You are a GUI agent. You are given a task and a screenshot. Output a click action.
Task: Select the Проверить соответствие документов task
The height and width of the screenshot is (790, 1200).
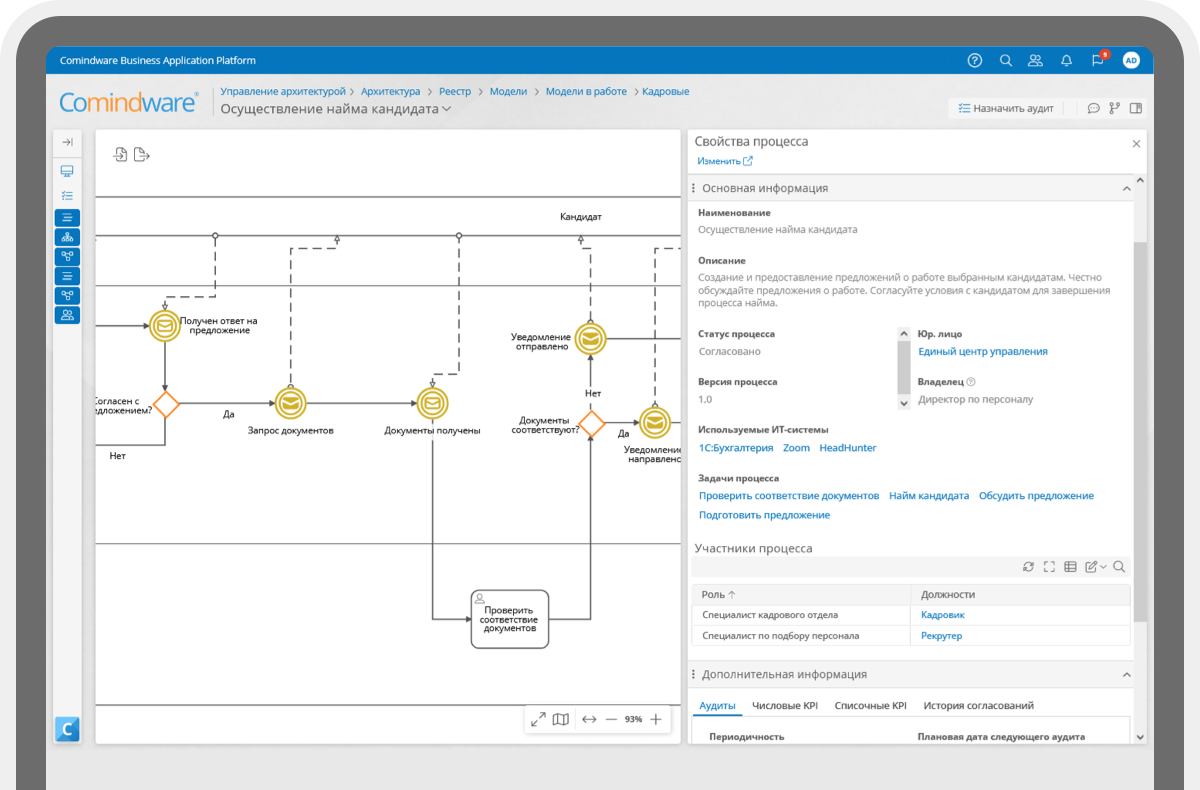point(510,619)
